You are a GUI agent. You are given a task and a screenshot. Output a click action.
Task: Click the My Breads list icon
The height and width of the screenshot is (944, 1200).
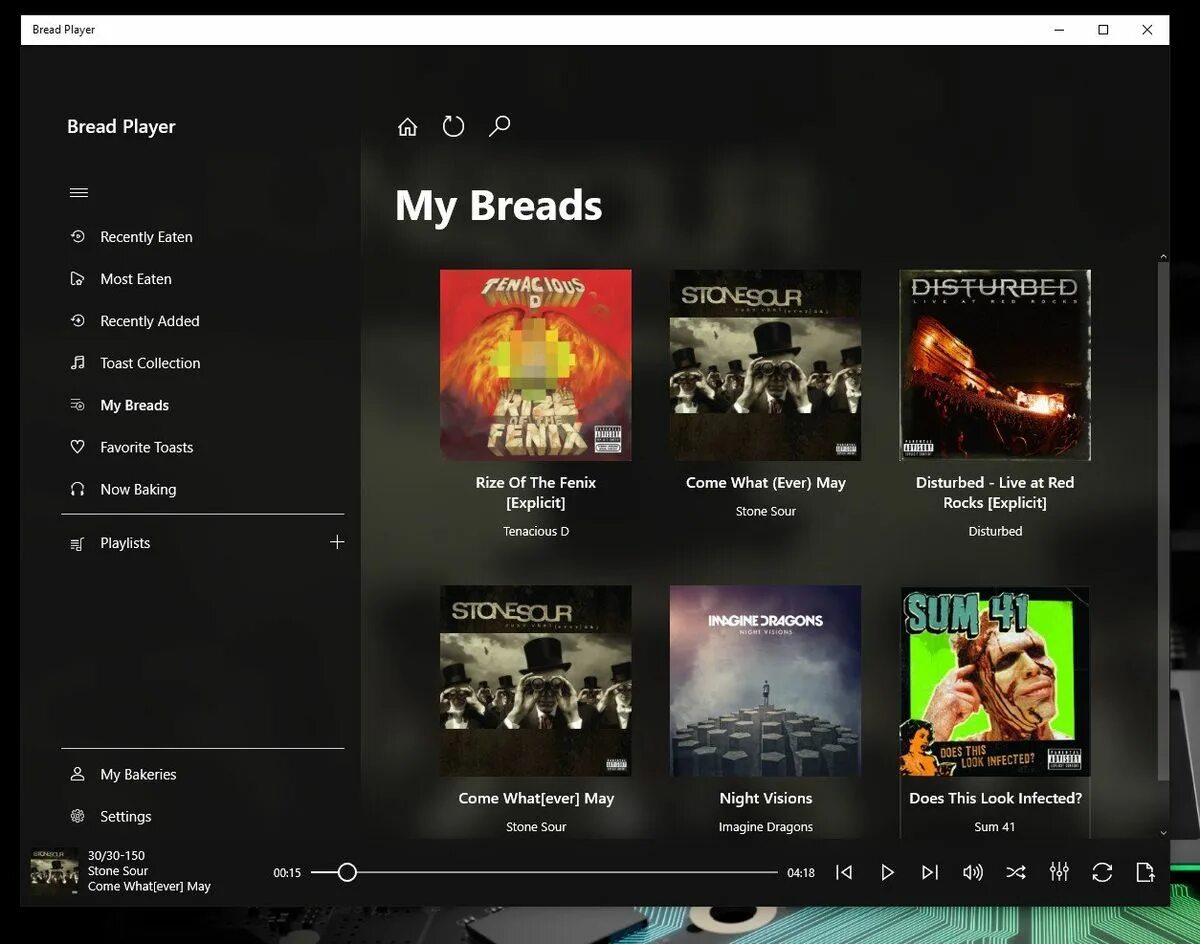(77, 405)
